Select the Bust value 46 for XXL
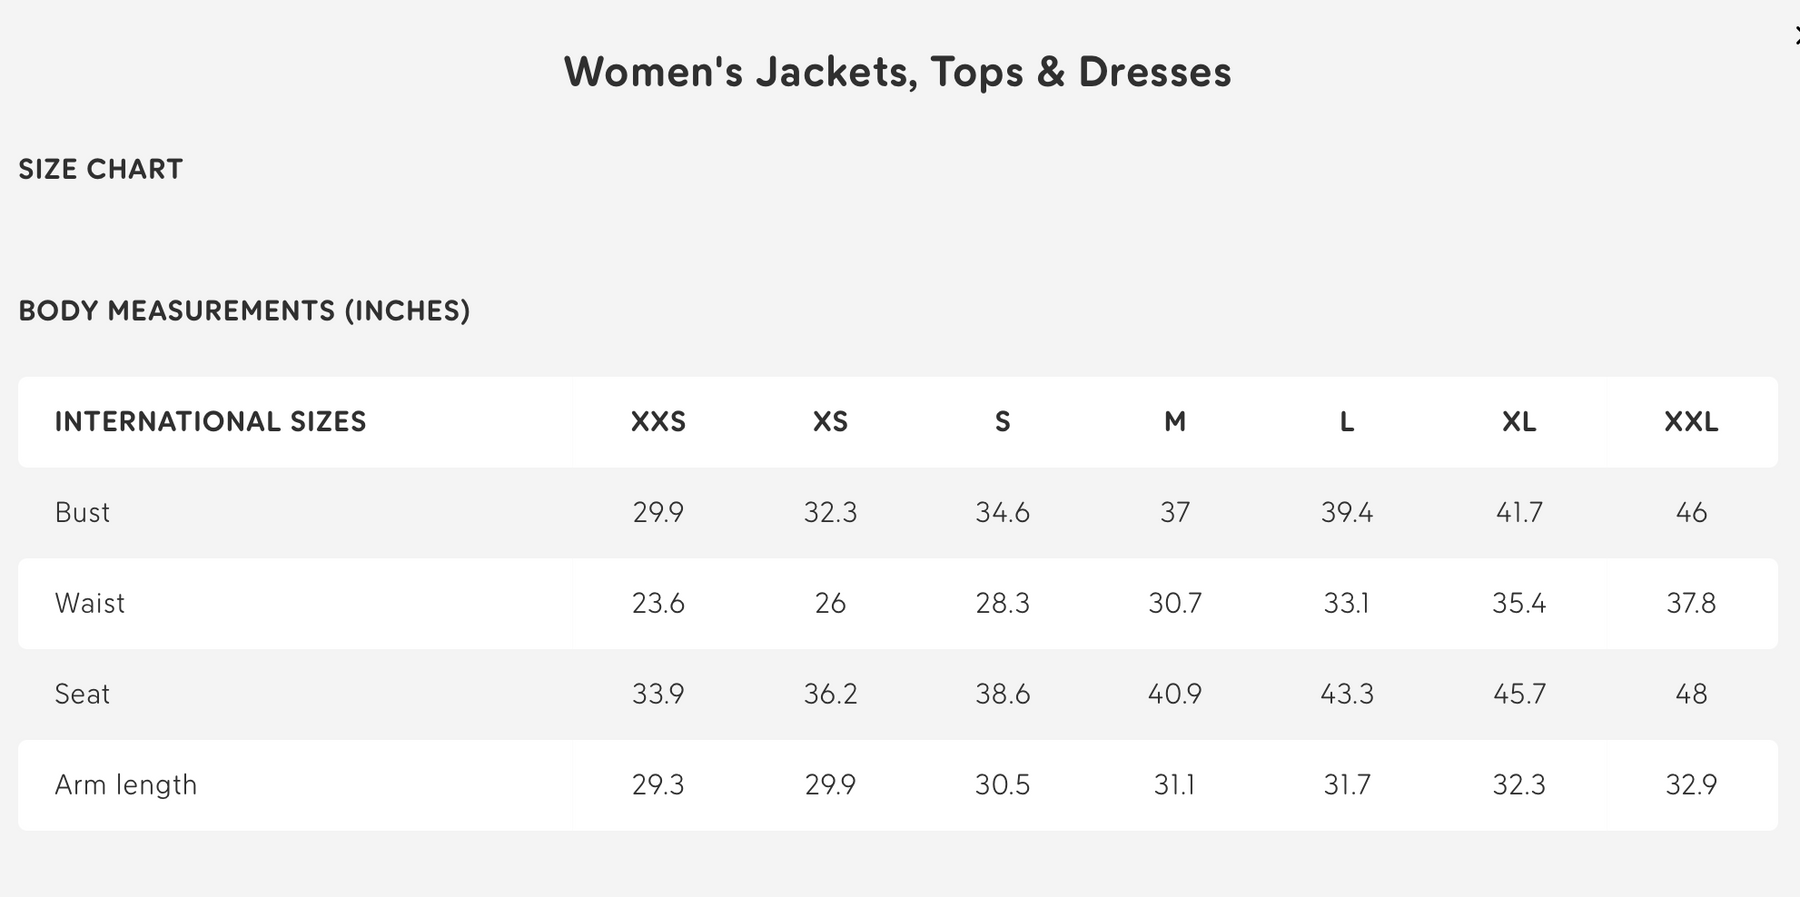The height and width of the screenshot is (897, 1800). point(1691,513)
